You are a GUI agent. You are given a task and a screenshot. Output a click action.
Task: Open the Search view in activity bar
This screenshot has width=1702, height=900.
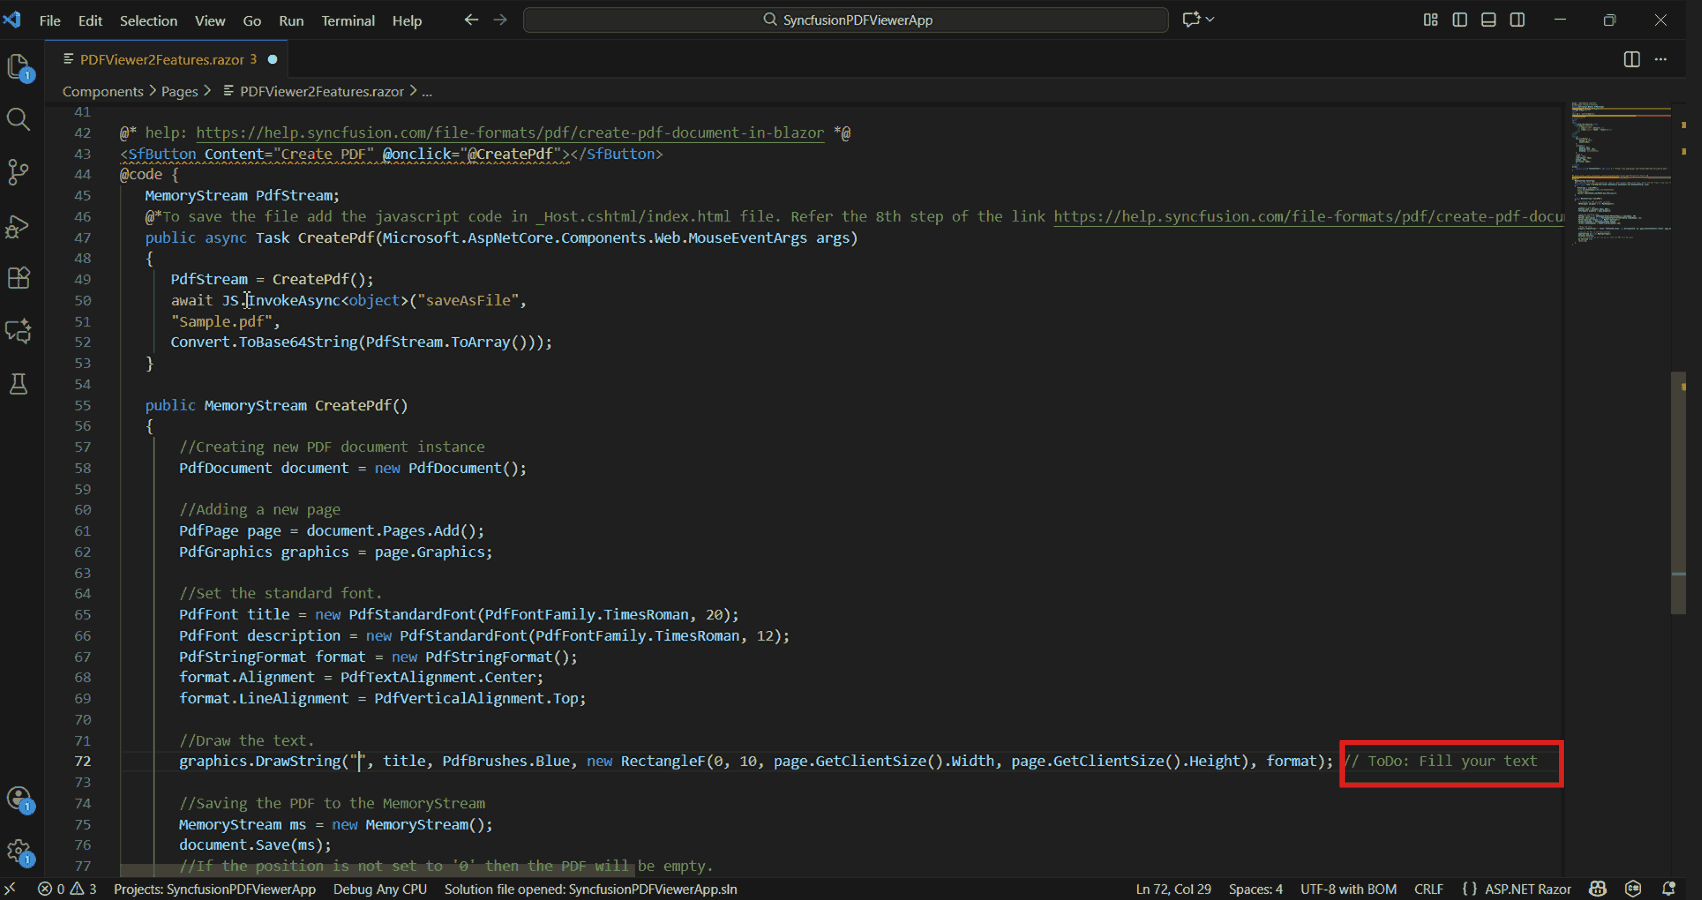coord(18,120)
